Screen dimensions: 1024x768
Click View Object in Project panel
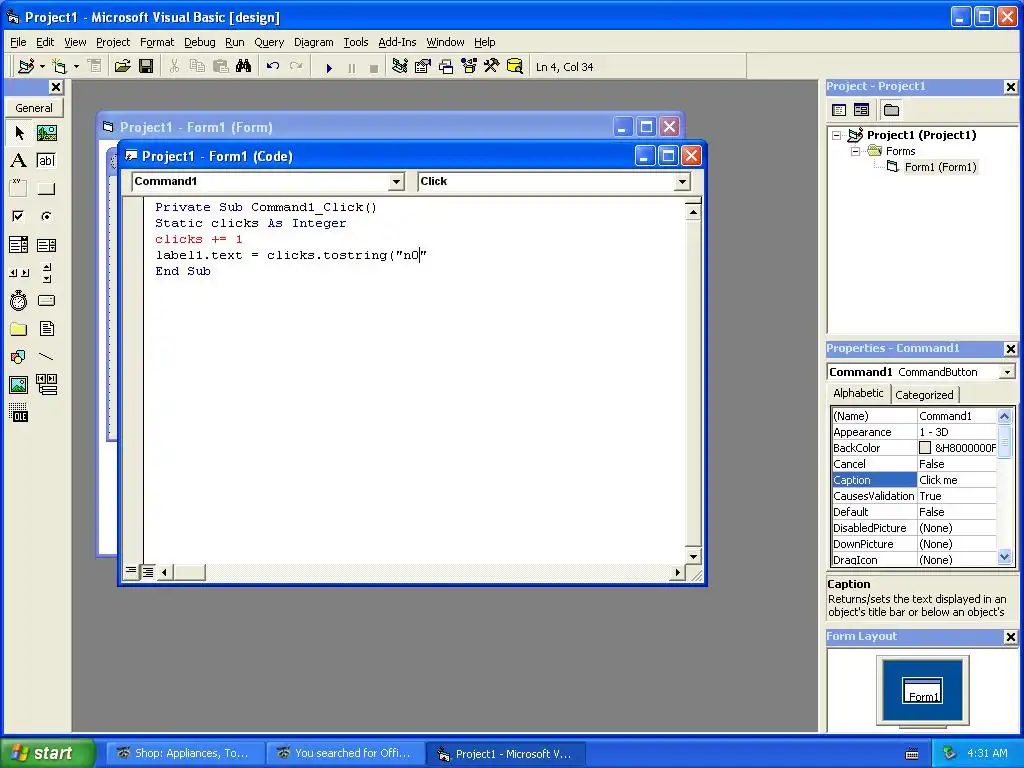click(x=861, y=110)
